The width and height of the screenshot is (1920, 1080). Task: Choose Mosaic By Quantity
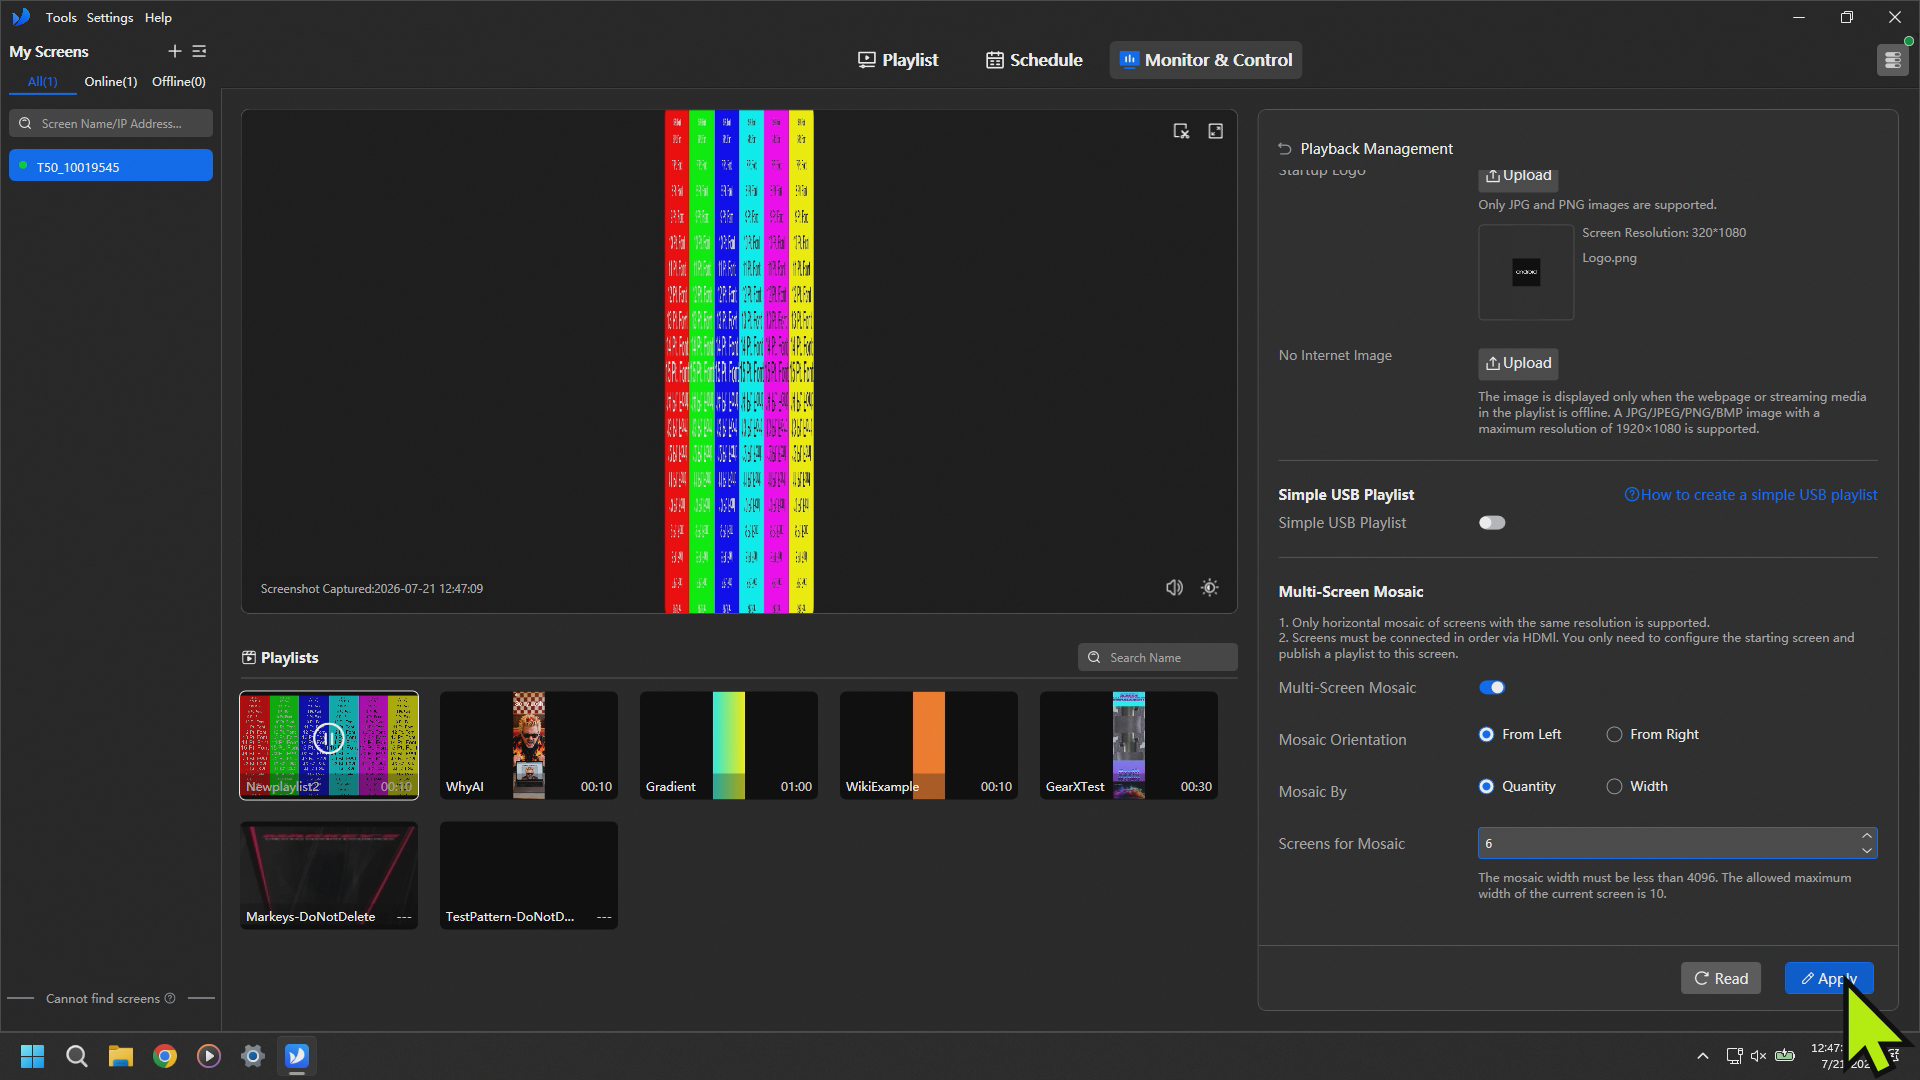click(1486, 787)
